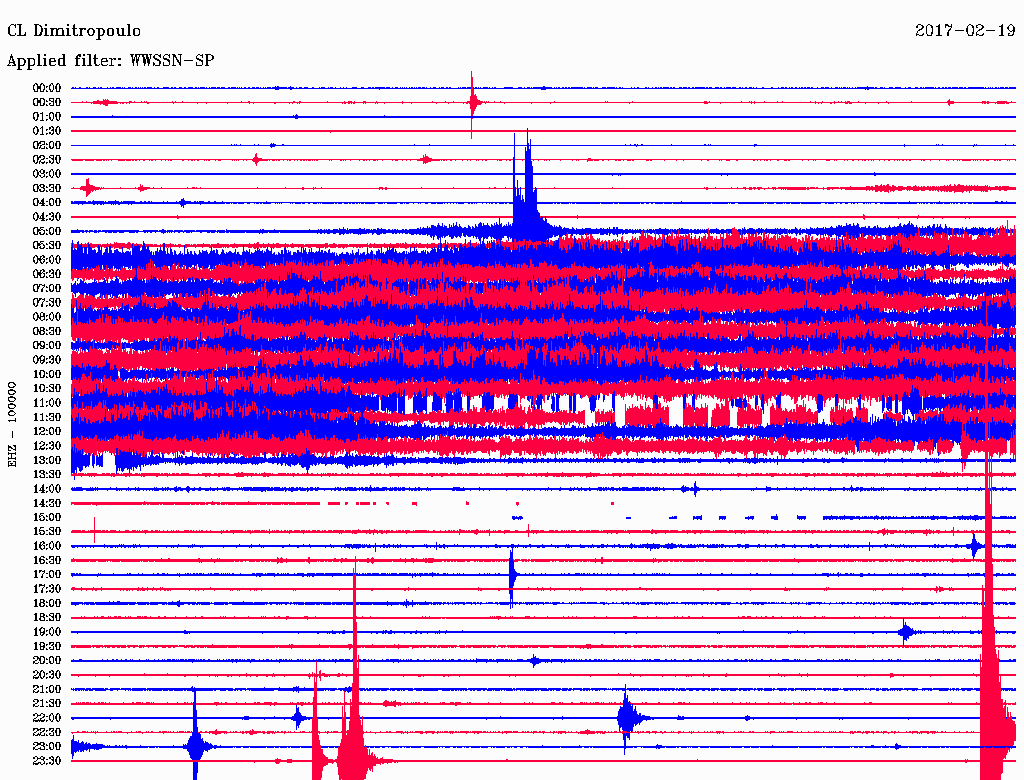
Task: Click the 21:30 time label
Action: (x=47, y=704)
